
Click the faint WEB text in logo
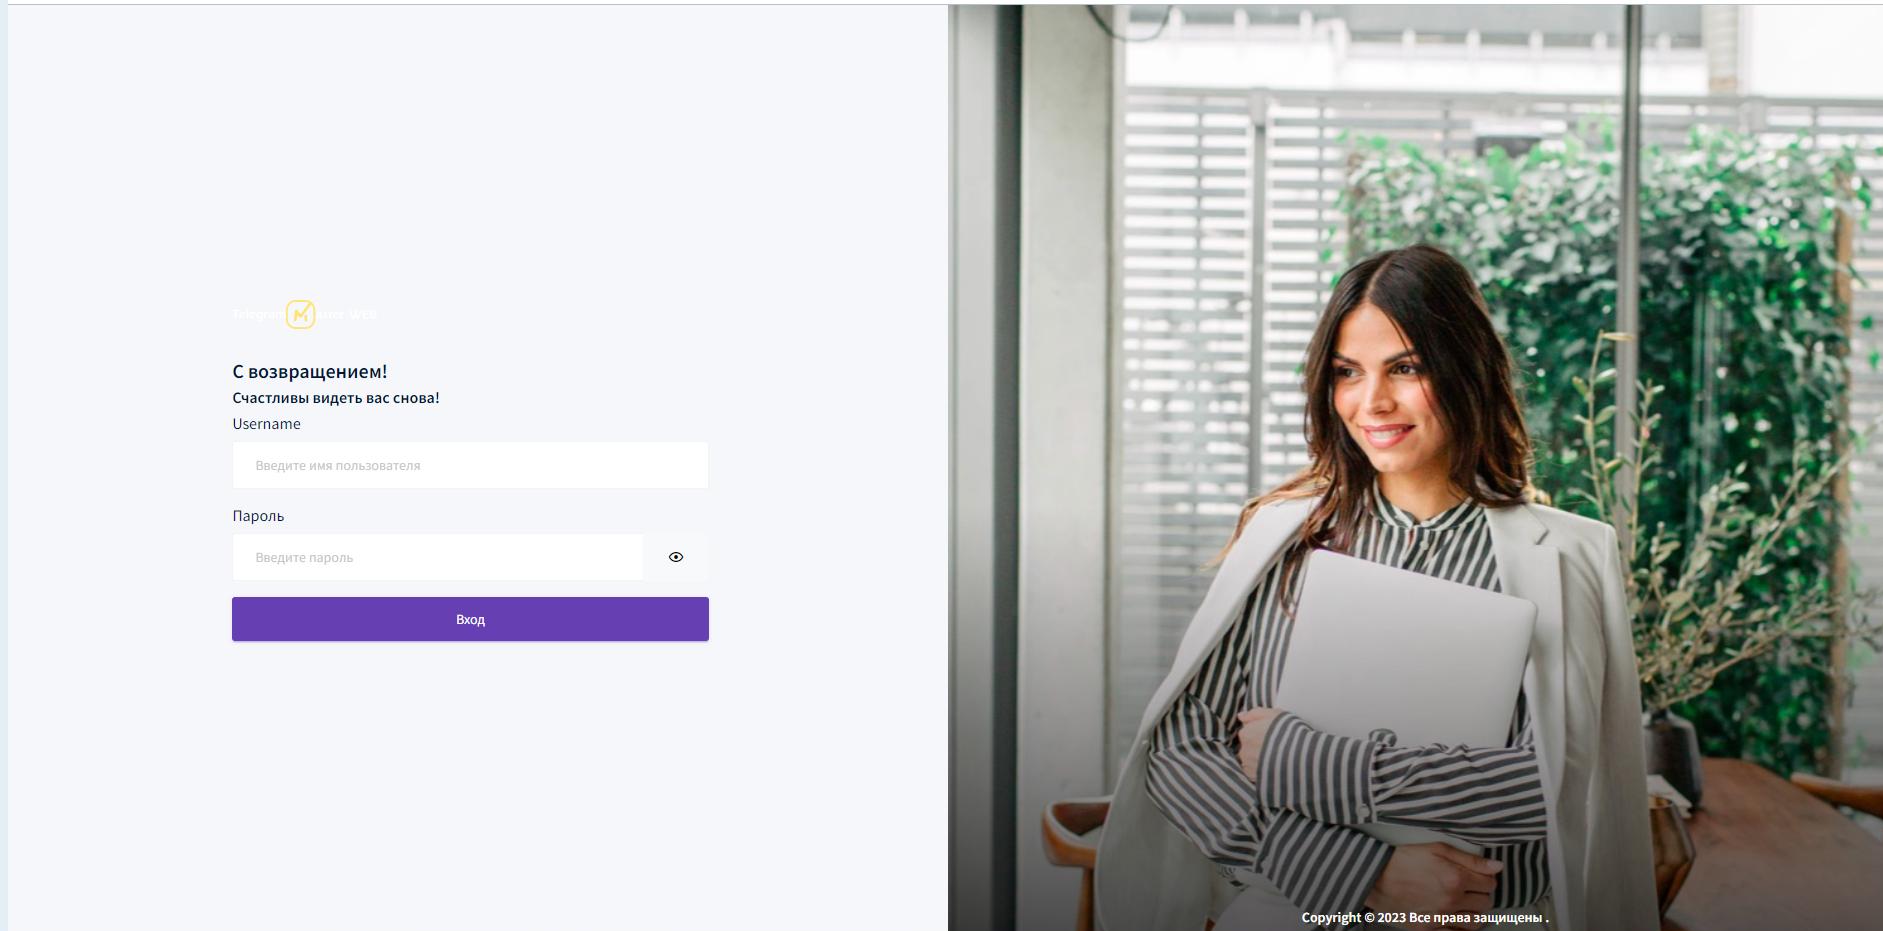[x=363, y=314]
